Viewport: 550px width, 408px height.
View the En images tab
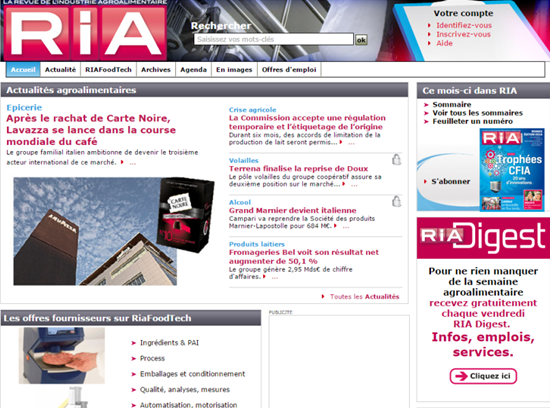pyautogui.click(x=234, y=69)
